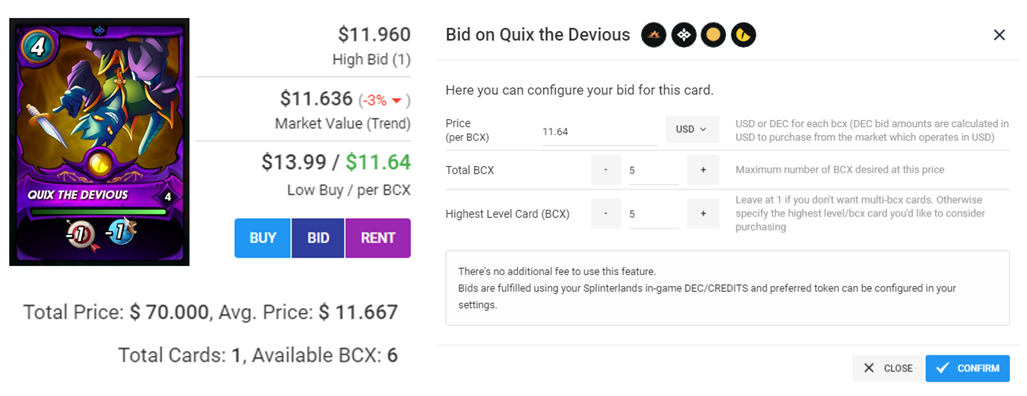
Task: Select the BID tab button
Action: (318, 238)
